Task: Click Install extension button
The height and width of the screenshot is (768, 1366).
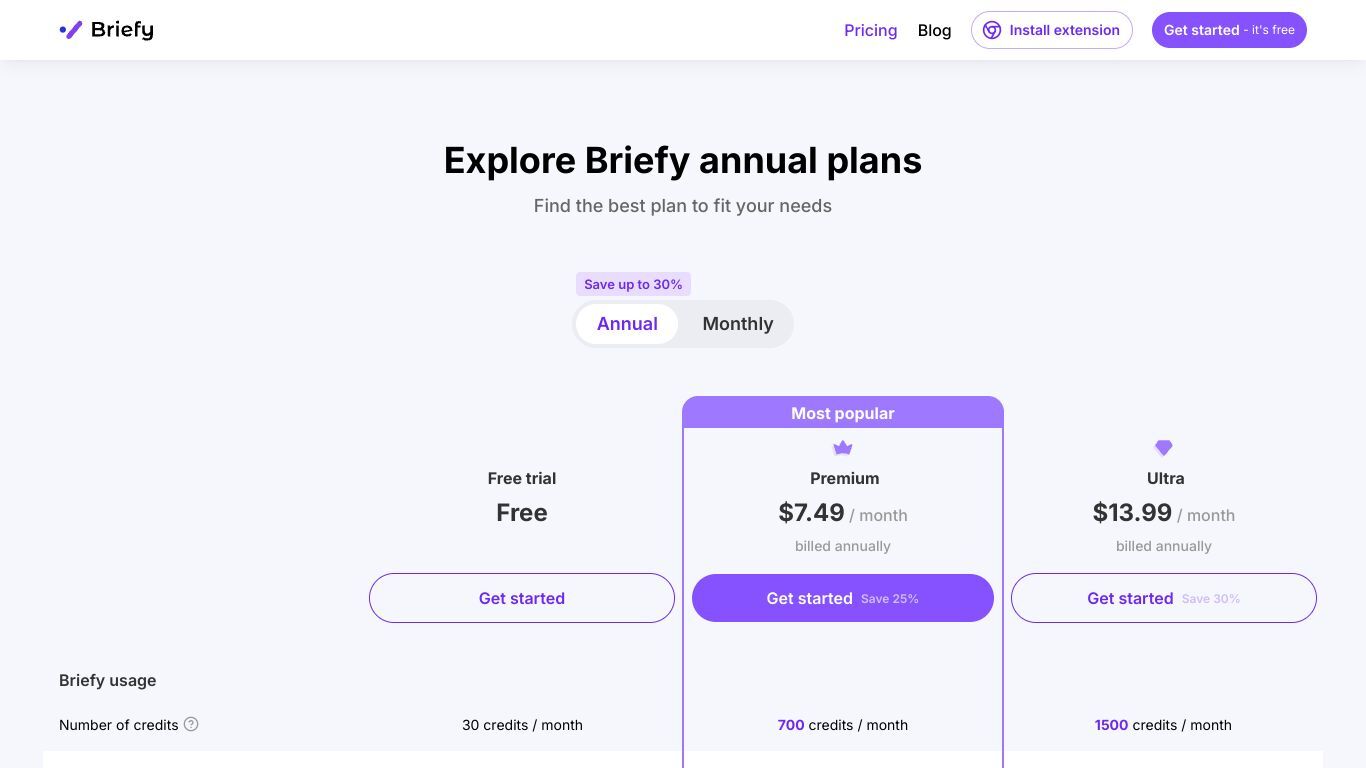Action: (x=1052, y=30)
